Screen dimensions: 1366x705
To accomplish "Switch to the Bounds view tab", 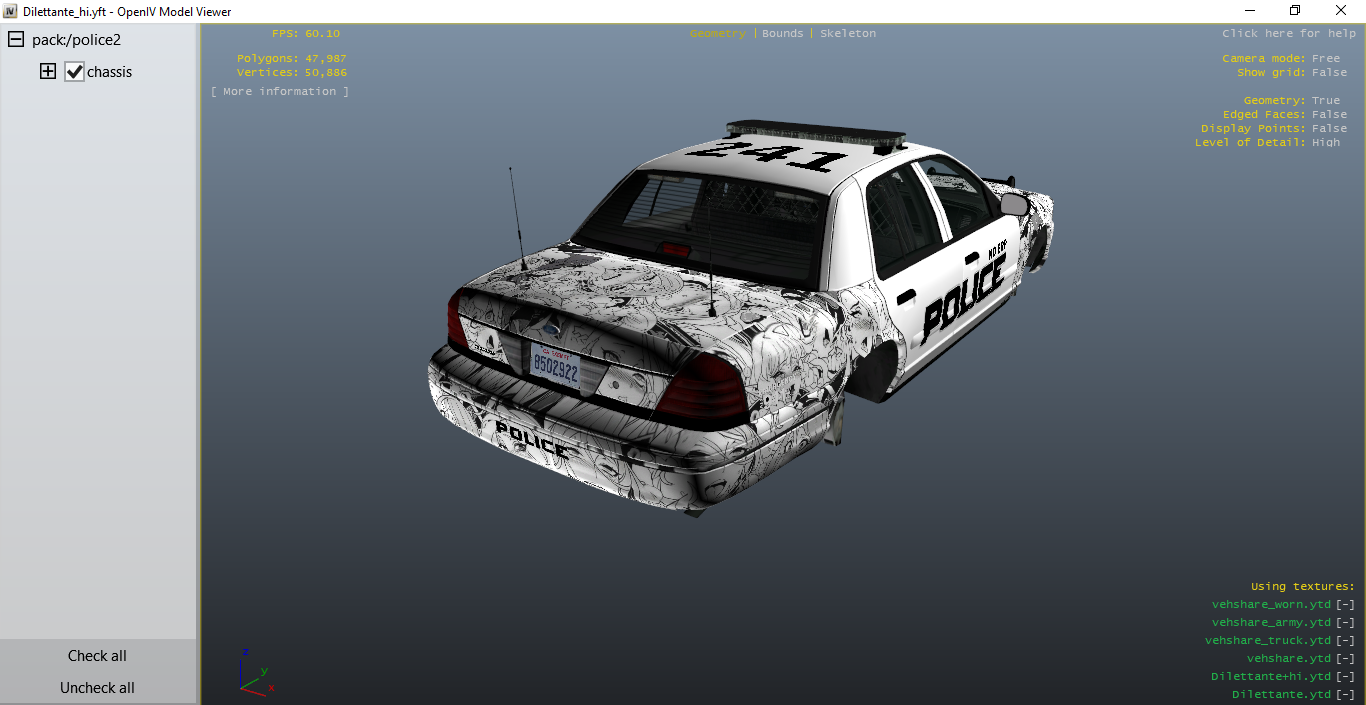I will 782,34.
